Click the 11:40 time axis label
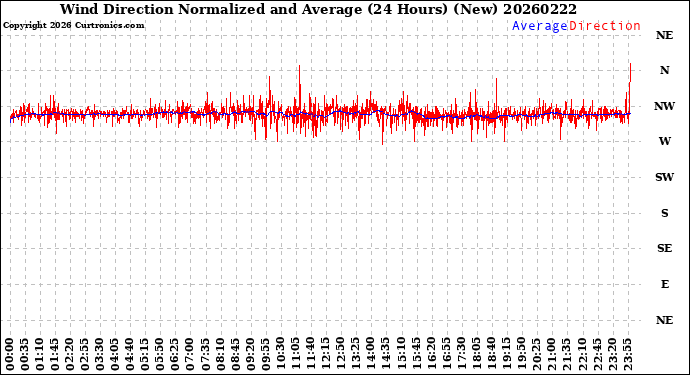Screen dimensions: 690x375 tap(311, 354)
